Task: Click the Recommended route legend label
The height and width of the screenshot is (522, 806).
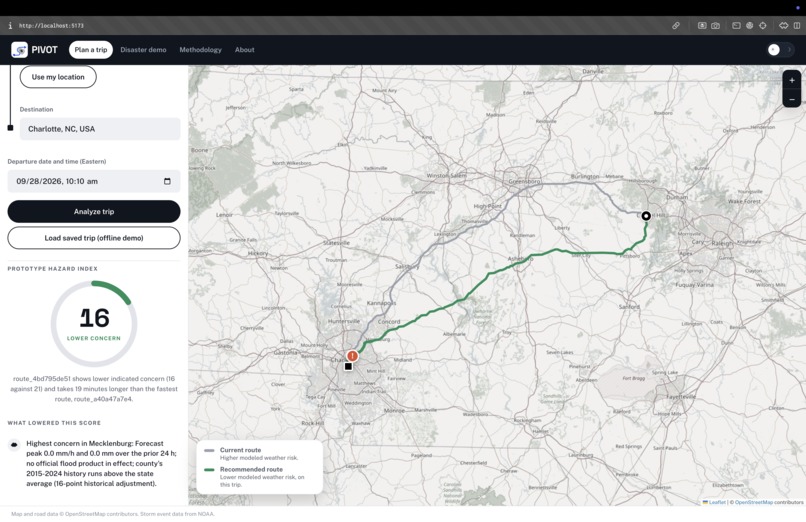Action: point(251,469)
